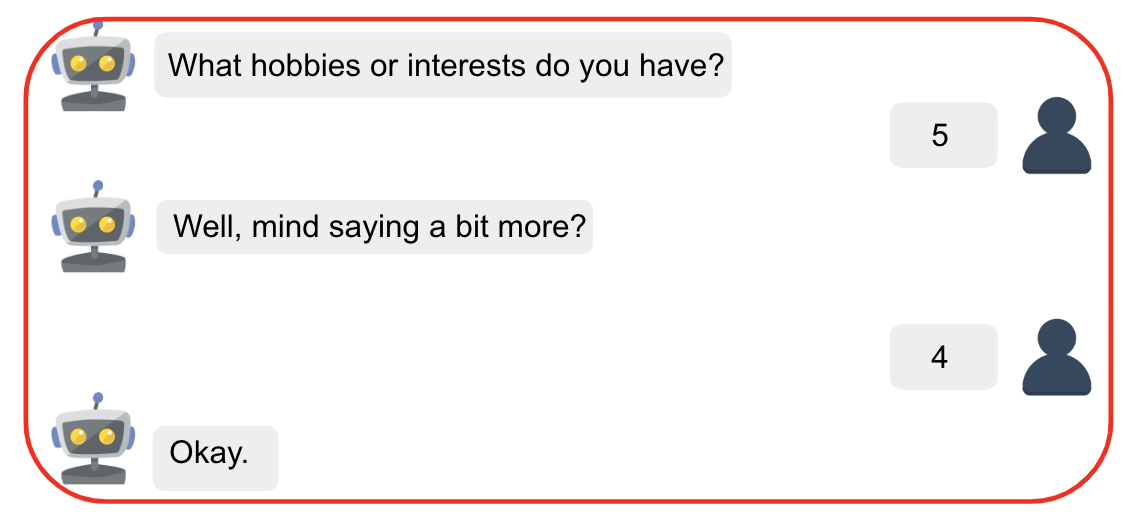Select the 'Well, mind saying a bit more?' bubble
The image size is (1124, 528).
375,226
